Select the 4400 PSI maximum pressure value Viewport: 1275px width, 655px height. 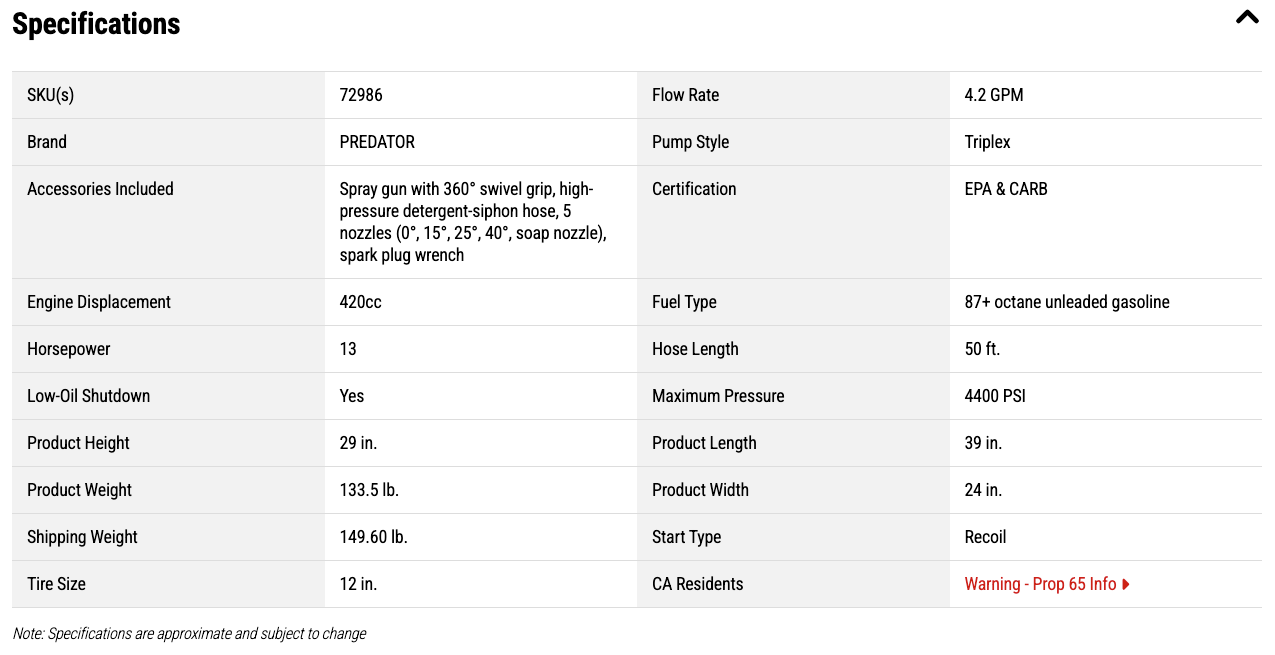pos(995,396)
